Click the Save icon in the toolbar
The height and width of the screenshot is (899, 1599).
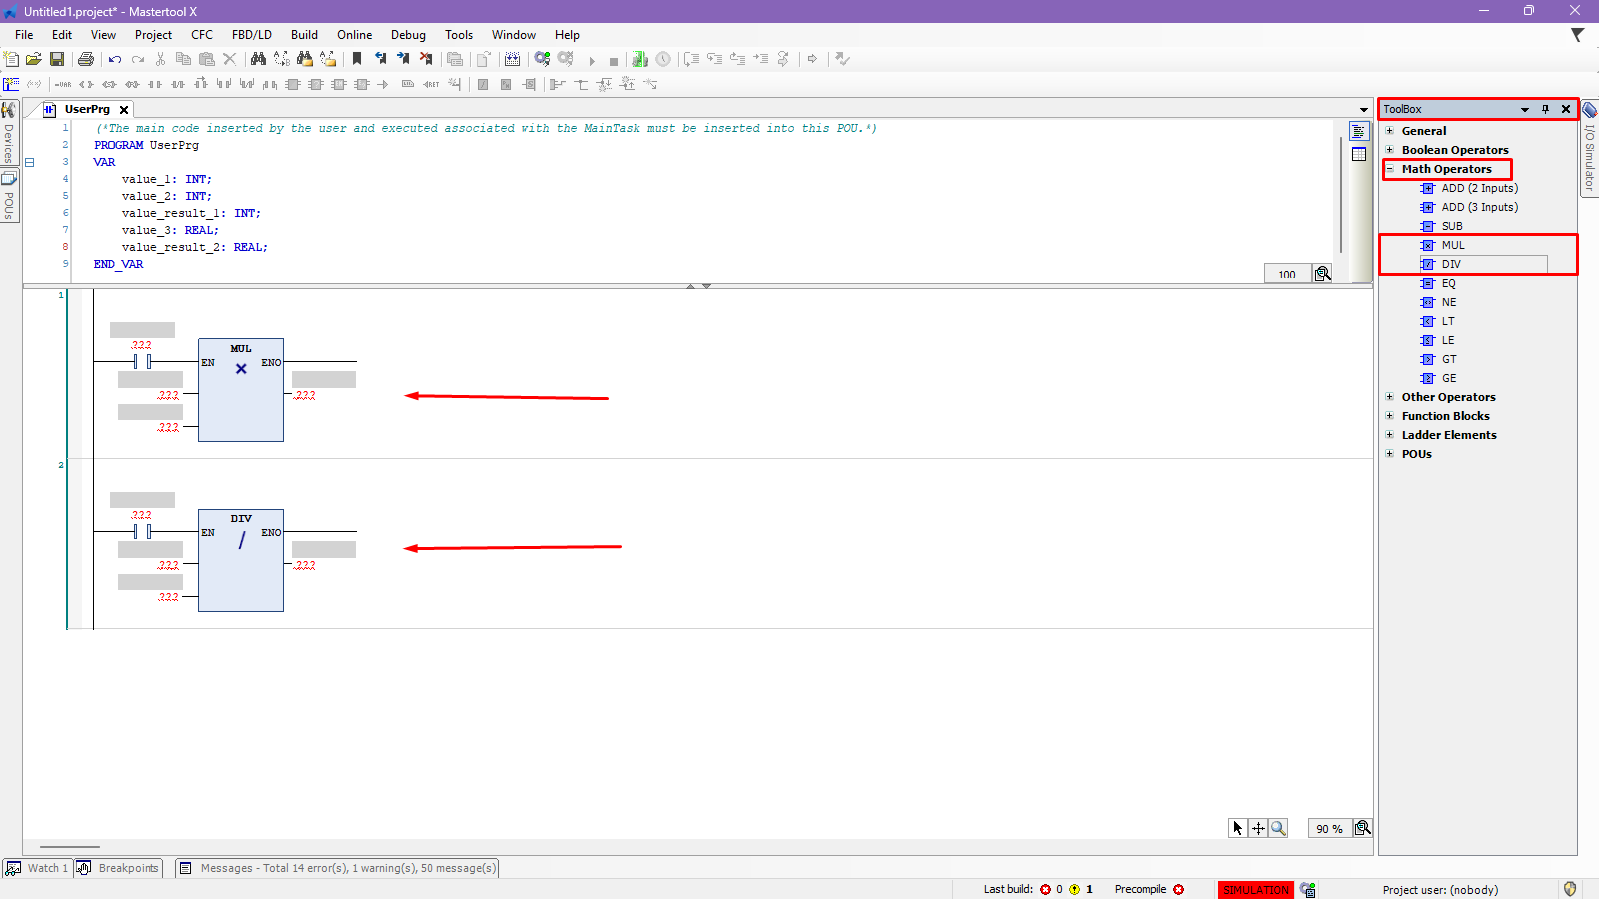click(57, 59)
